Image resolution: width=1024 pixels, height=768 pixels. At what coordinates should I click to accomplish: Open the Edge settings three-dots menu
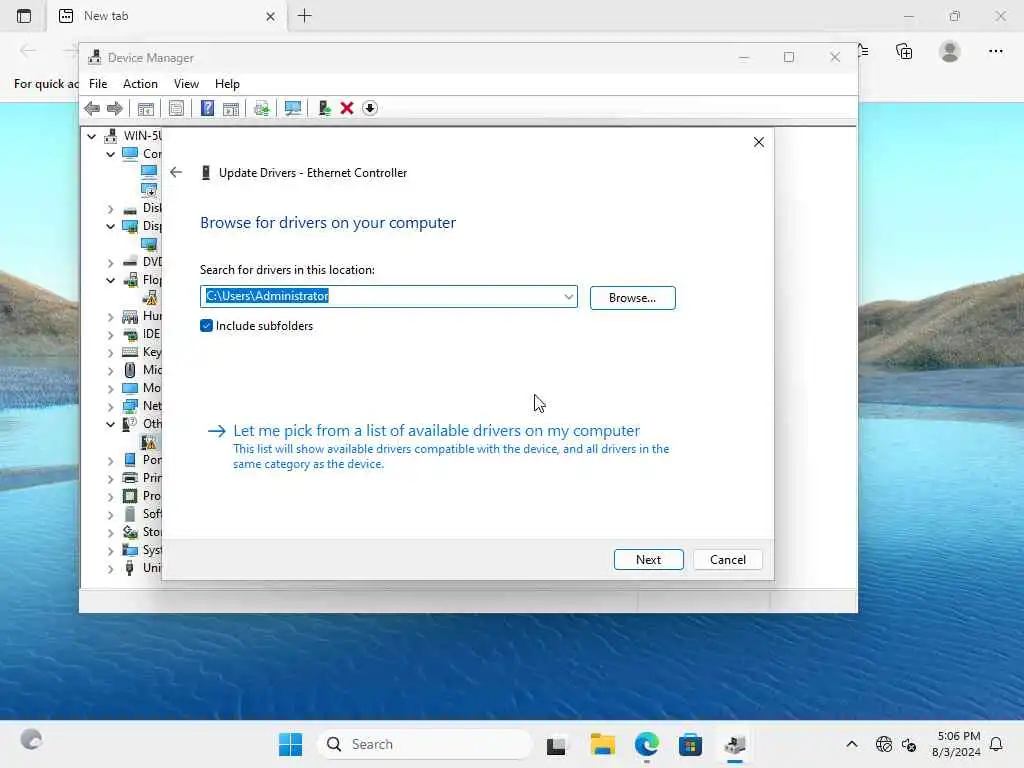click(995, 51)
